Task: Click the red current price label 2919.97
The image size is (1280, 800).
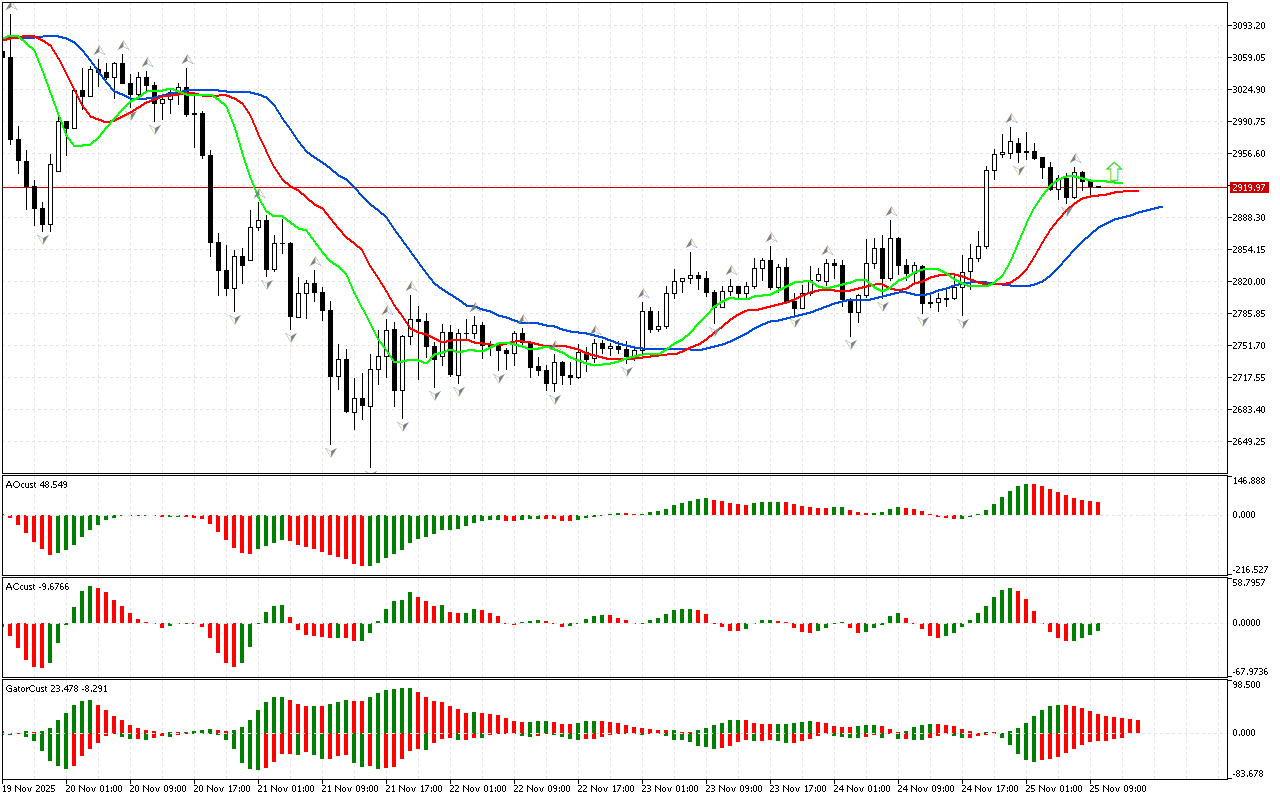Action: point(1249,188)
